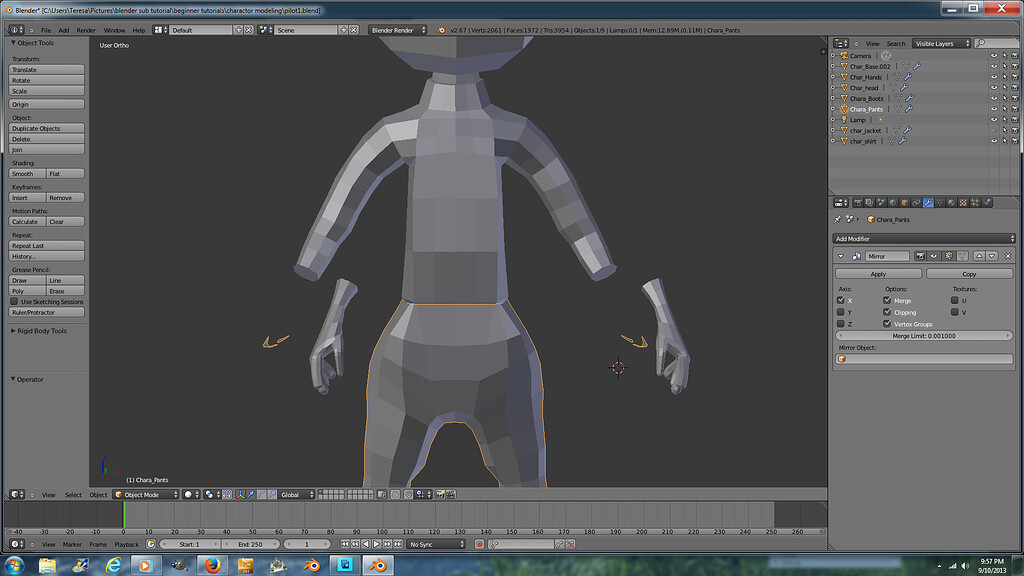This screenshot has width=1024, height=576.
Task: Open the Global orientation dropdown
Action: coord(297,494)
